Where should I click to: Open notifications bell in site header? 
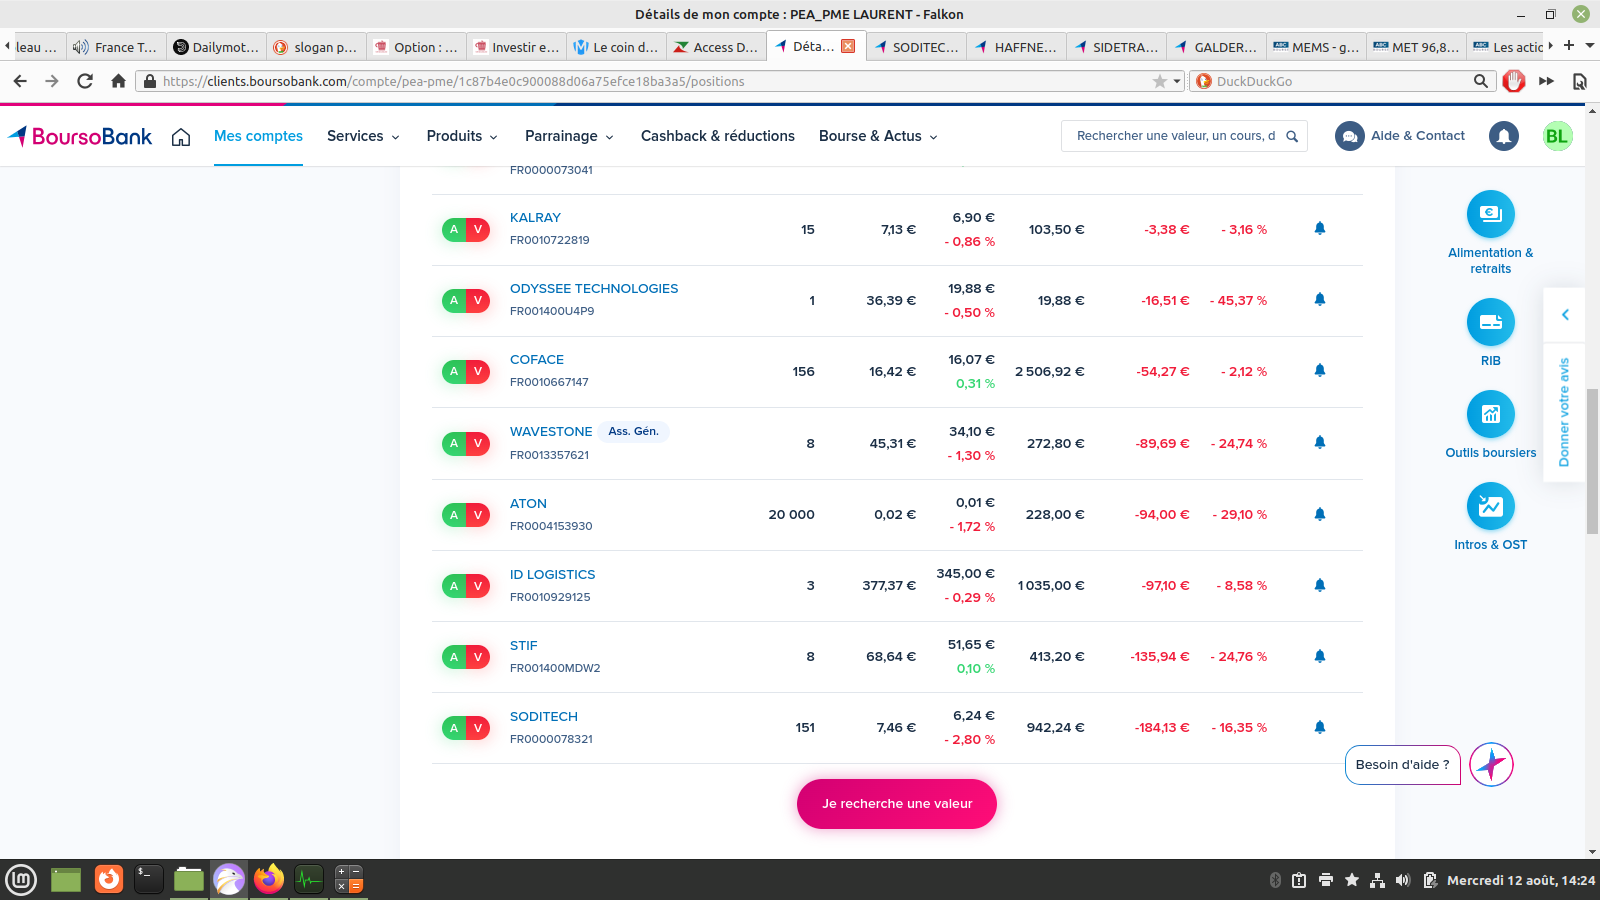pyautogui.click(x=1504, y=136)
